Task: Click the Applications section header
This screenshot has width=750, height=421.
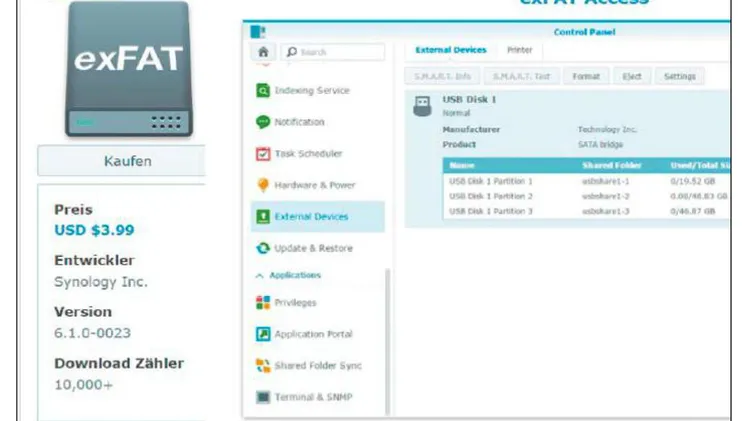Action: (295, 275)
